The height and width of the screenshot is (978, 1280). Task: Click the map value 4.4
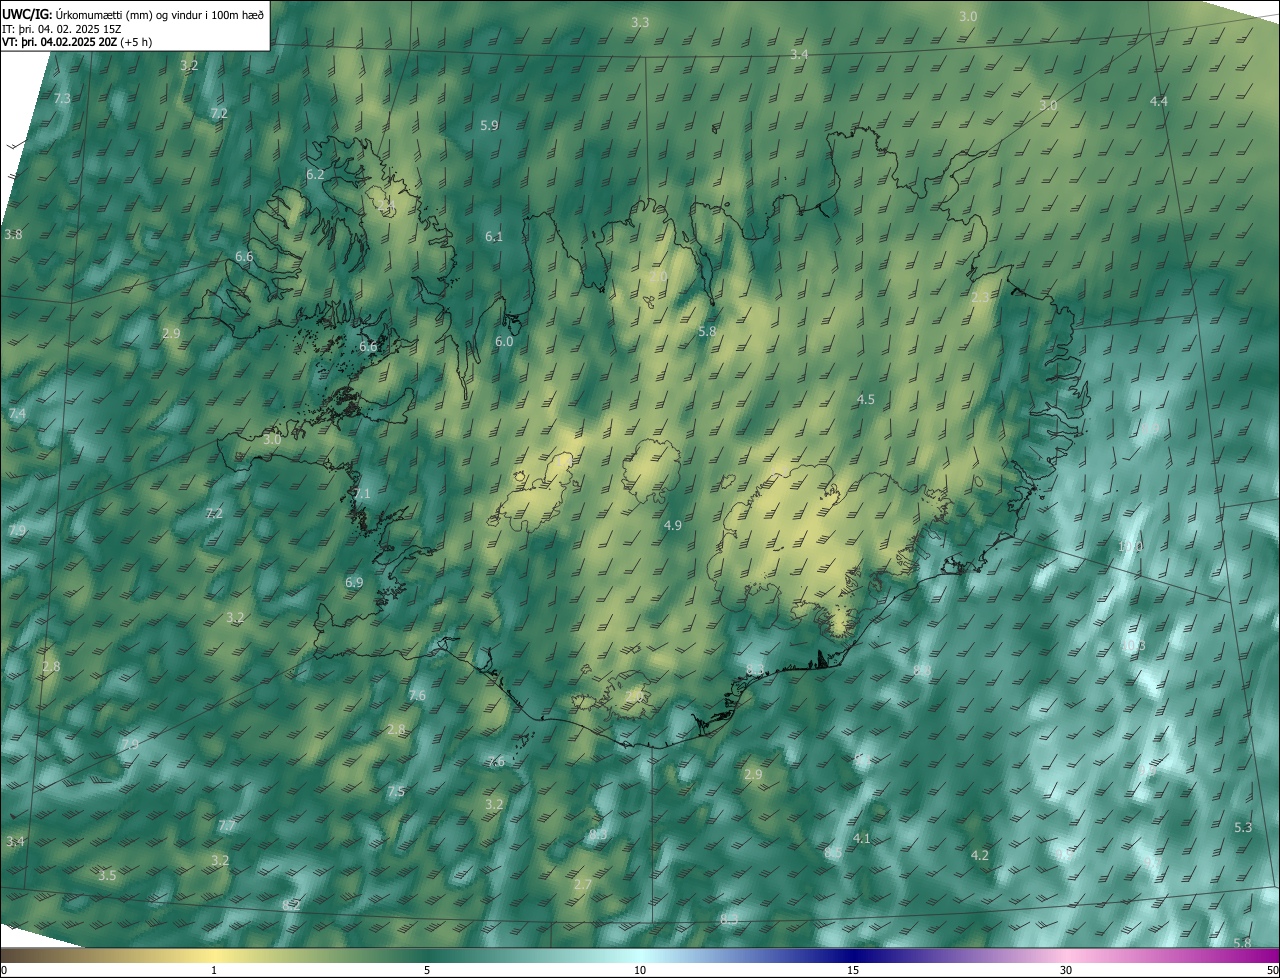click(1158, 102)
